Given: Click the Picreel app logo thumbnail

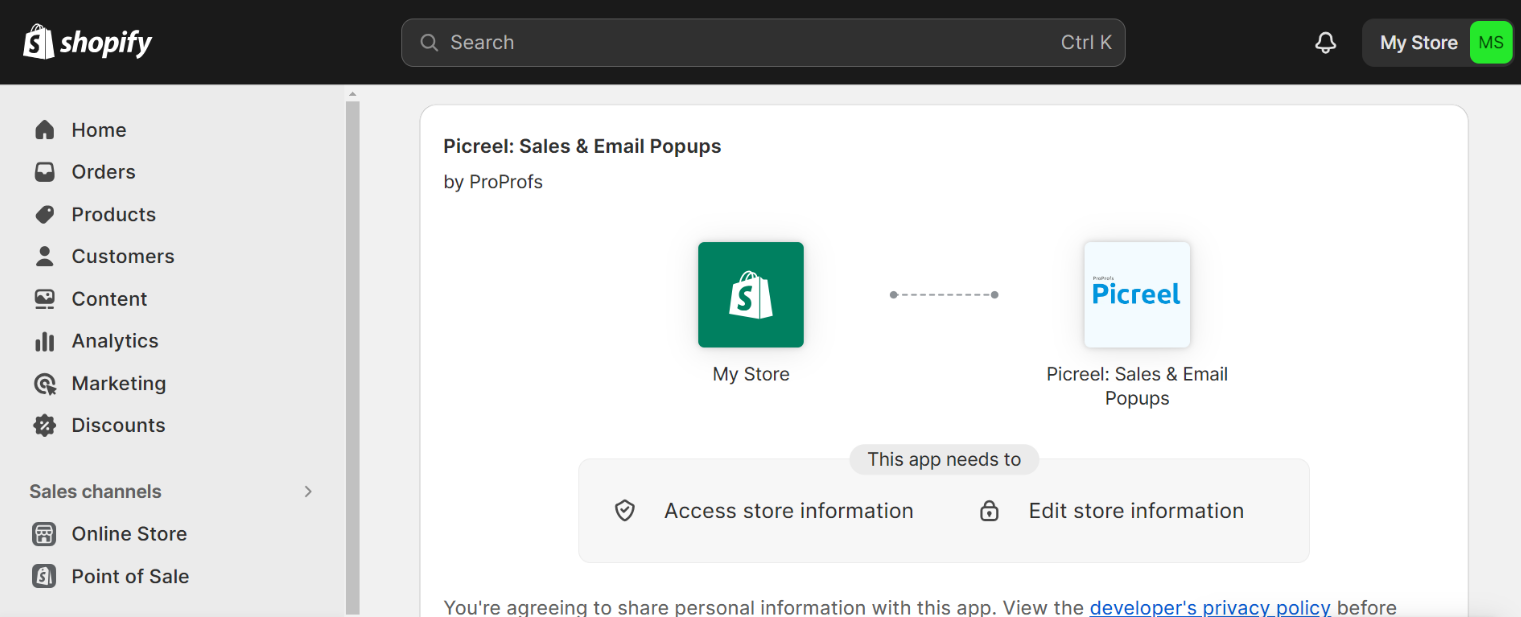Looking at the screenshot, I should (x=1137, y=295).
